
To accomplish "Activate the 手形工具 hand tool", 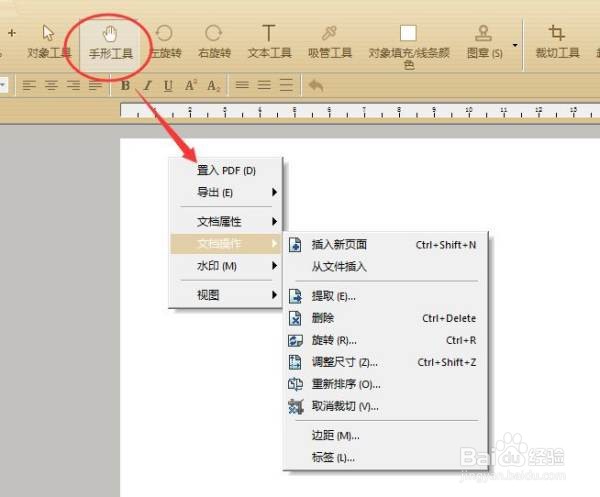I will click(110, 42).
